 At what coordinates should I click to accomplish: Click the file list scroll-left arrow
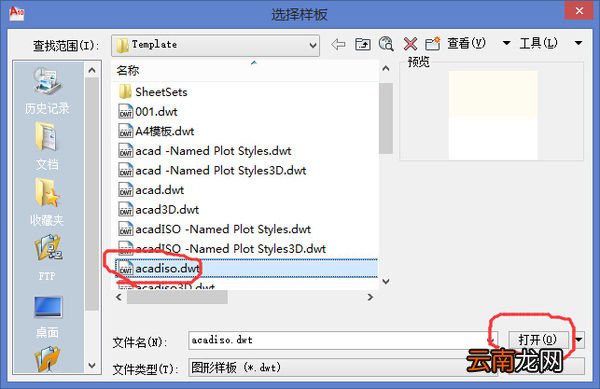(x=119, y=297)
